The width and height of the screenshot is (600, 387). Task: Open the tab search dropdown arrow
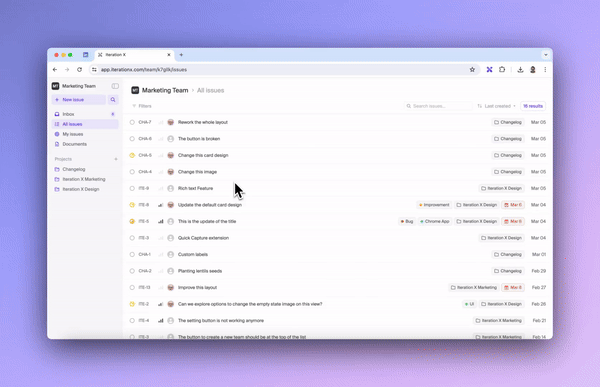click(546, 55)
